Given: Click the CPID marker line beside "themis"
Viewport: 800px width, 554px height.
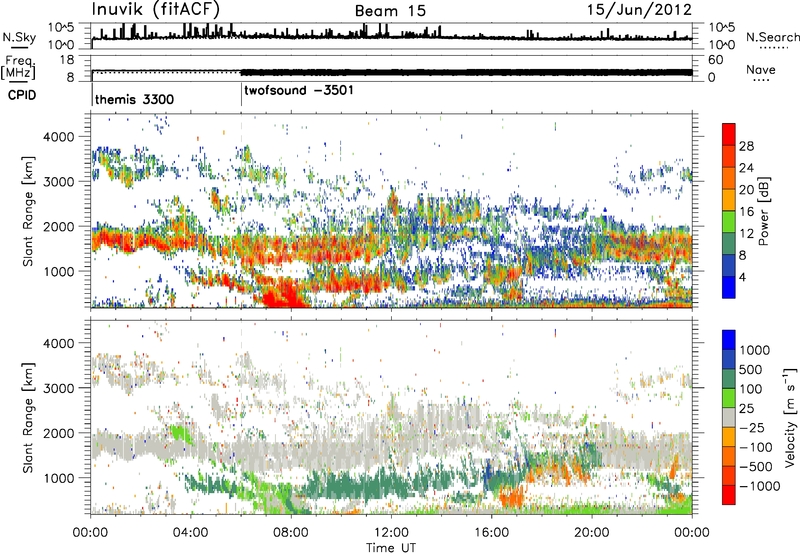Looking at the screenshot, I should click(x=92, y=92).
